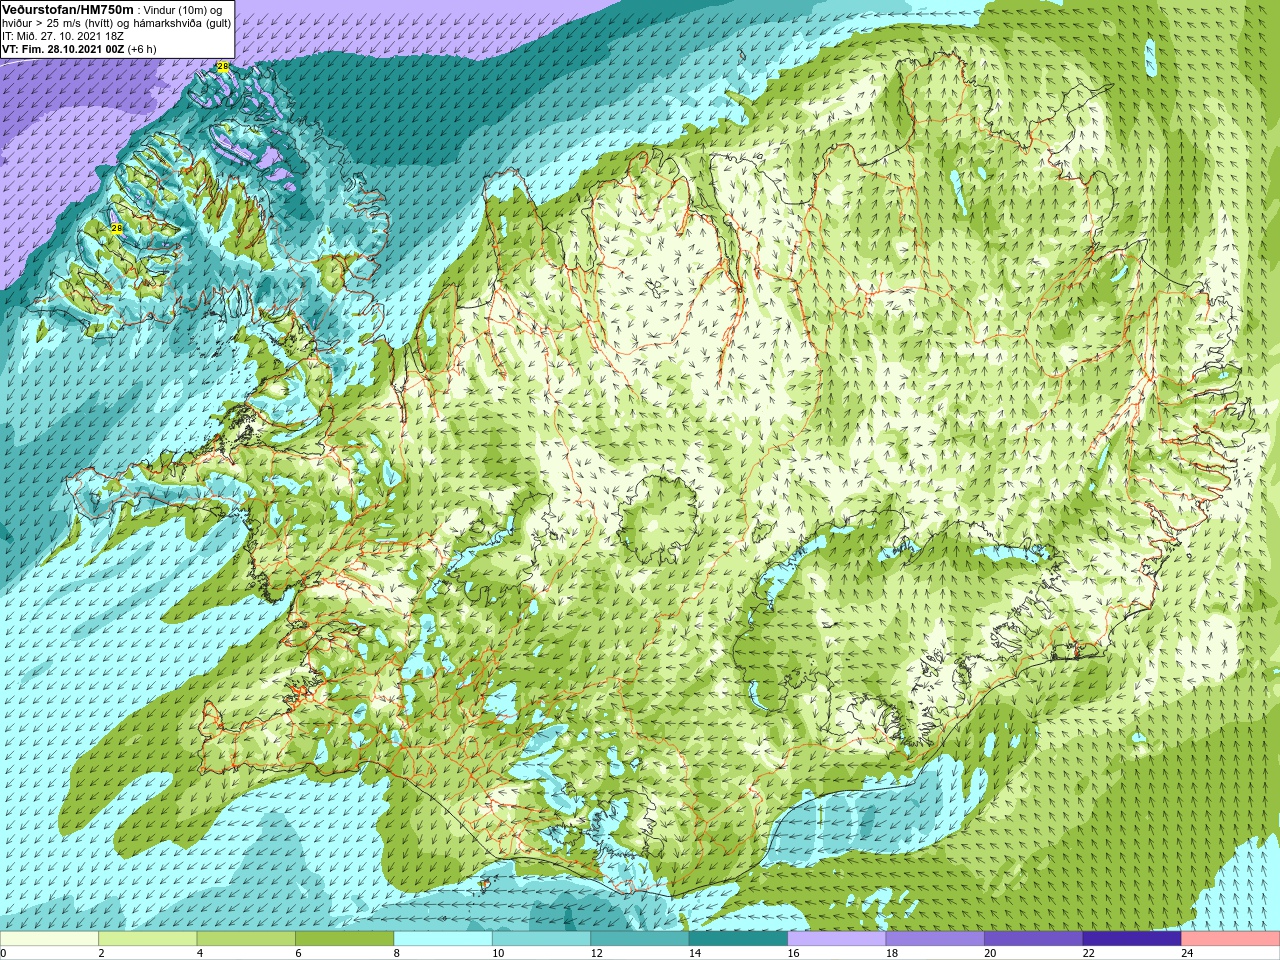The image size is (1280, 960).
Task: Select the olive green 6–8 m/s legend swatch
Action: click(x=345, y=939)
